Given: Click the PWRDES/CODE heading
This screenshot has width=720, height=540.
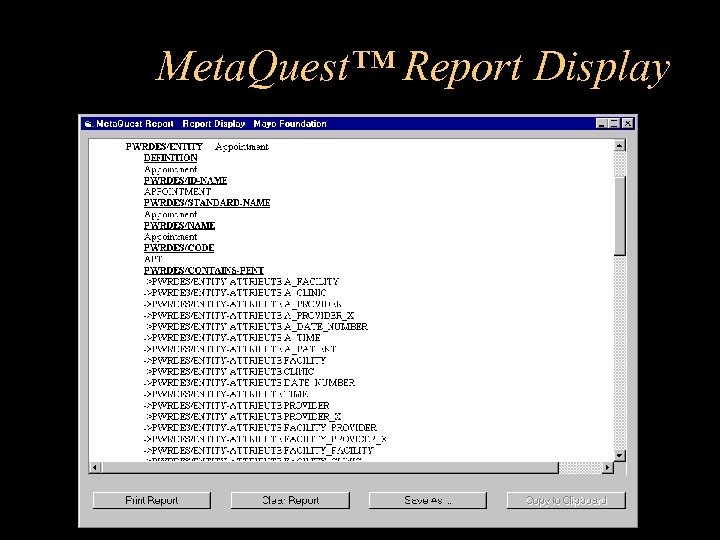Looking at the screenshot, I should (179, 248).
